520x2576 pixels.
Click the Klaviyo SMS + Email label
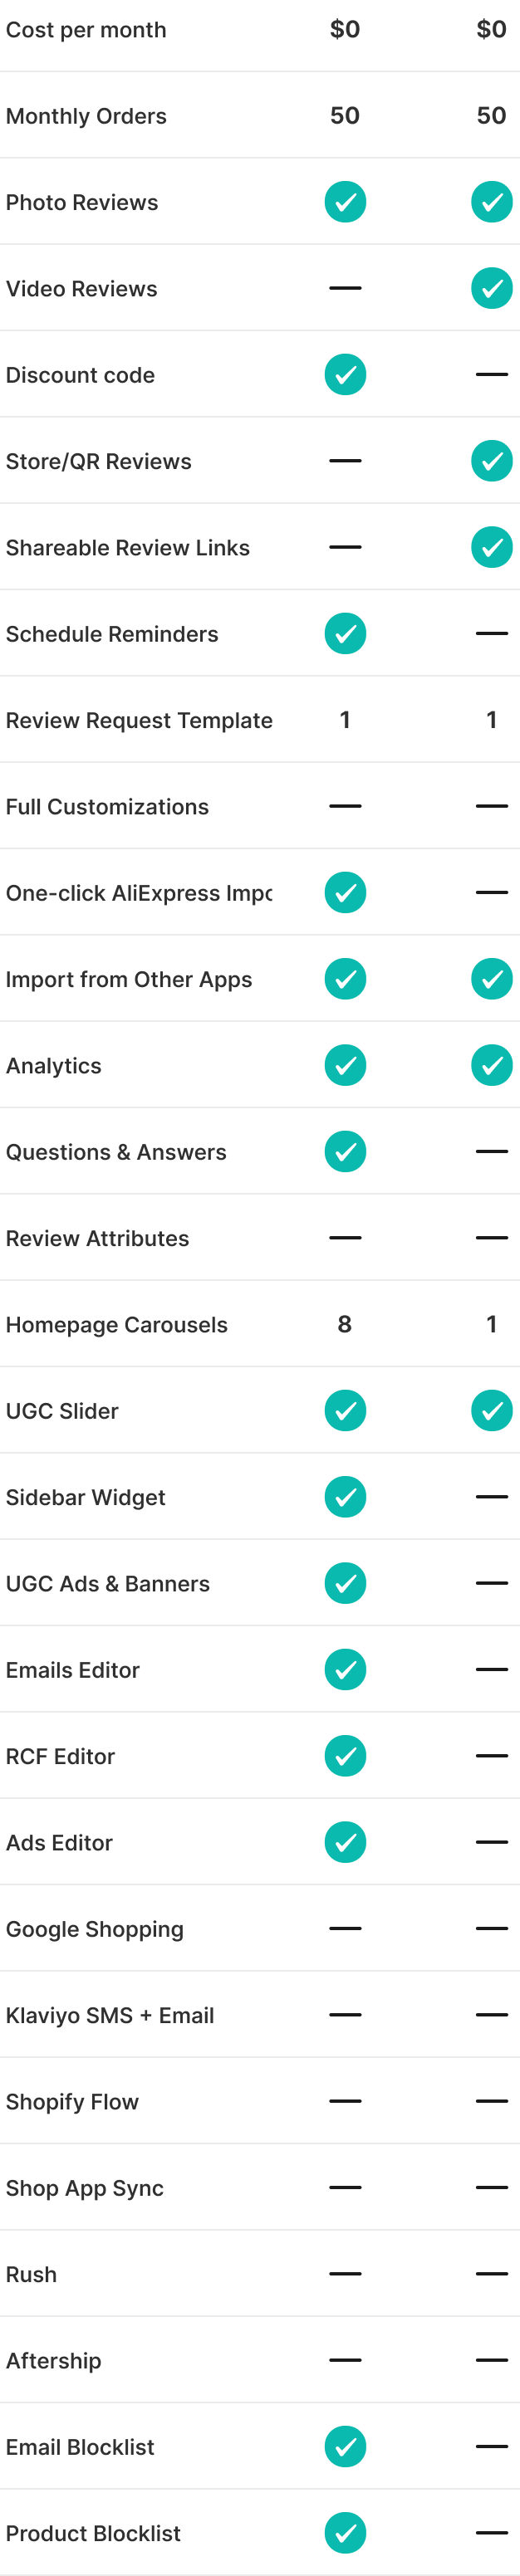[110, 2015]
